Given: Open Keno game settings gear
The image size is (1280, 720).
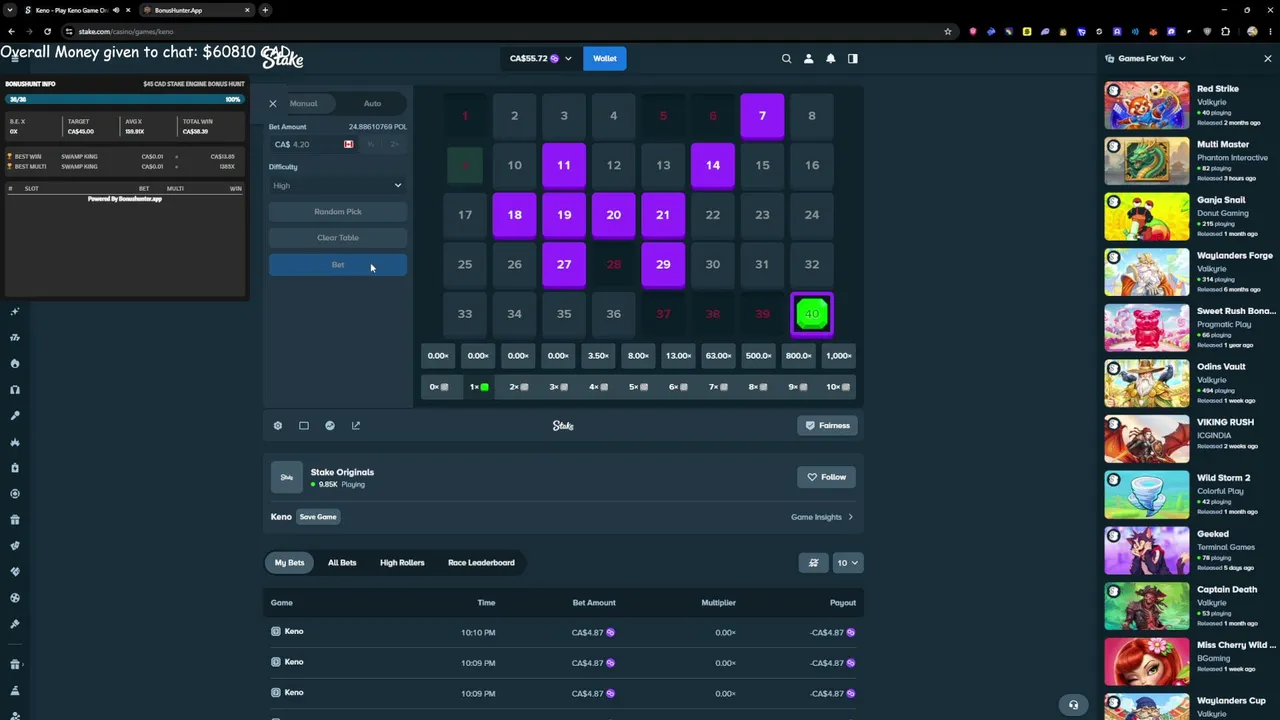Looking at the screenshot, I should pos(278,425).
